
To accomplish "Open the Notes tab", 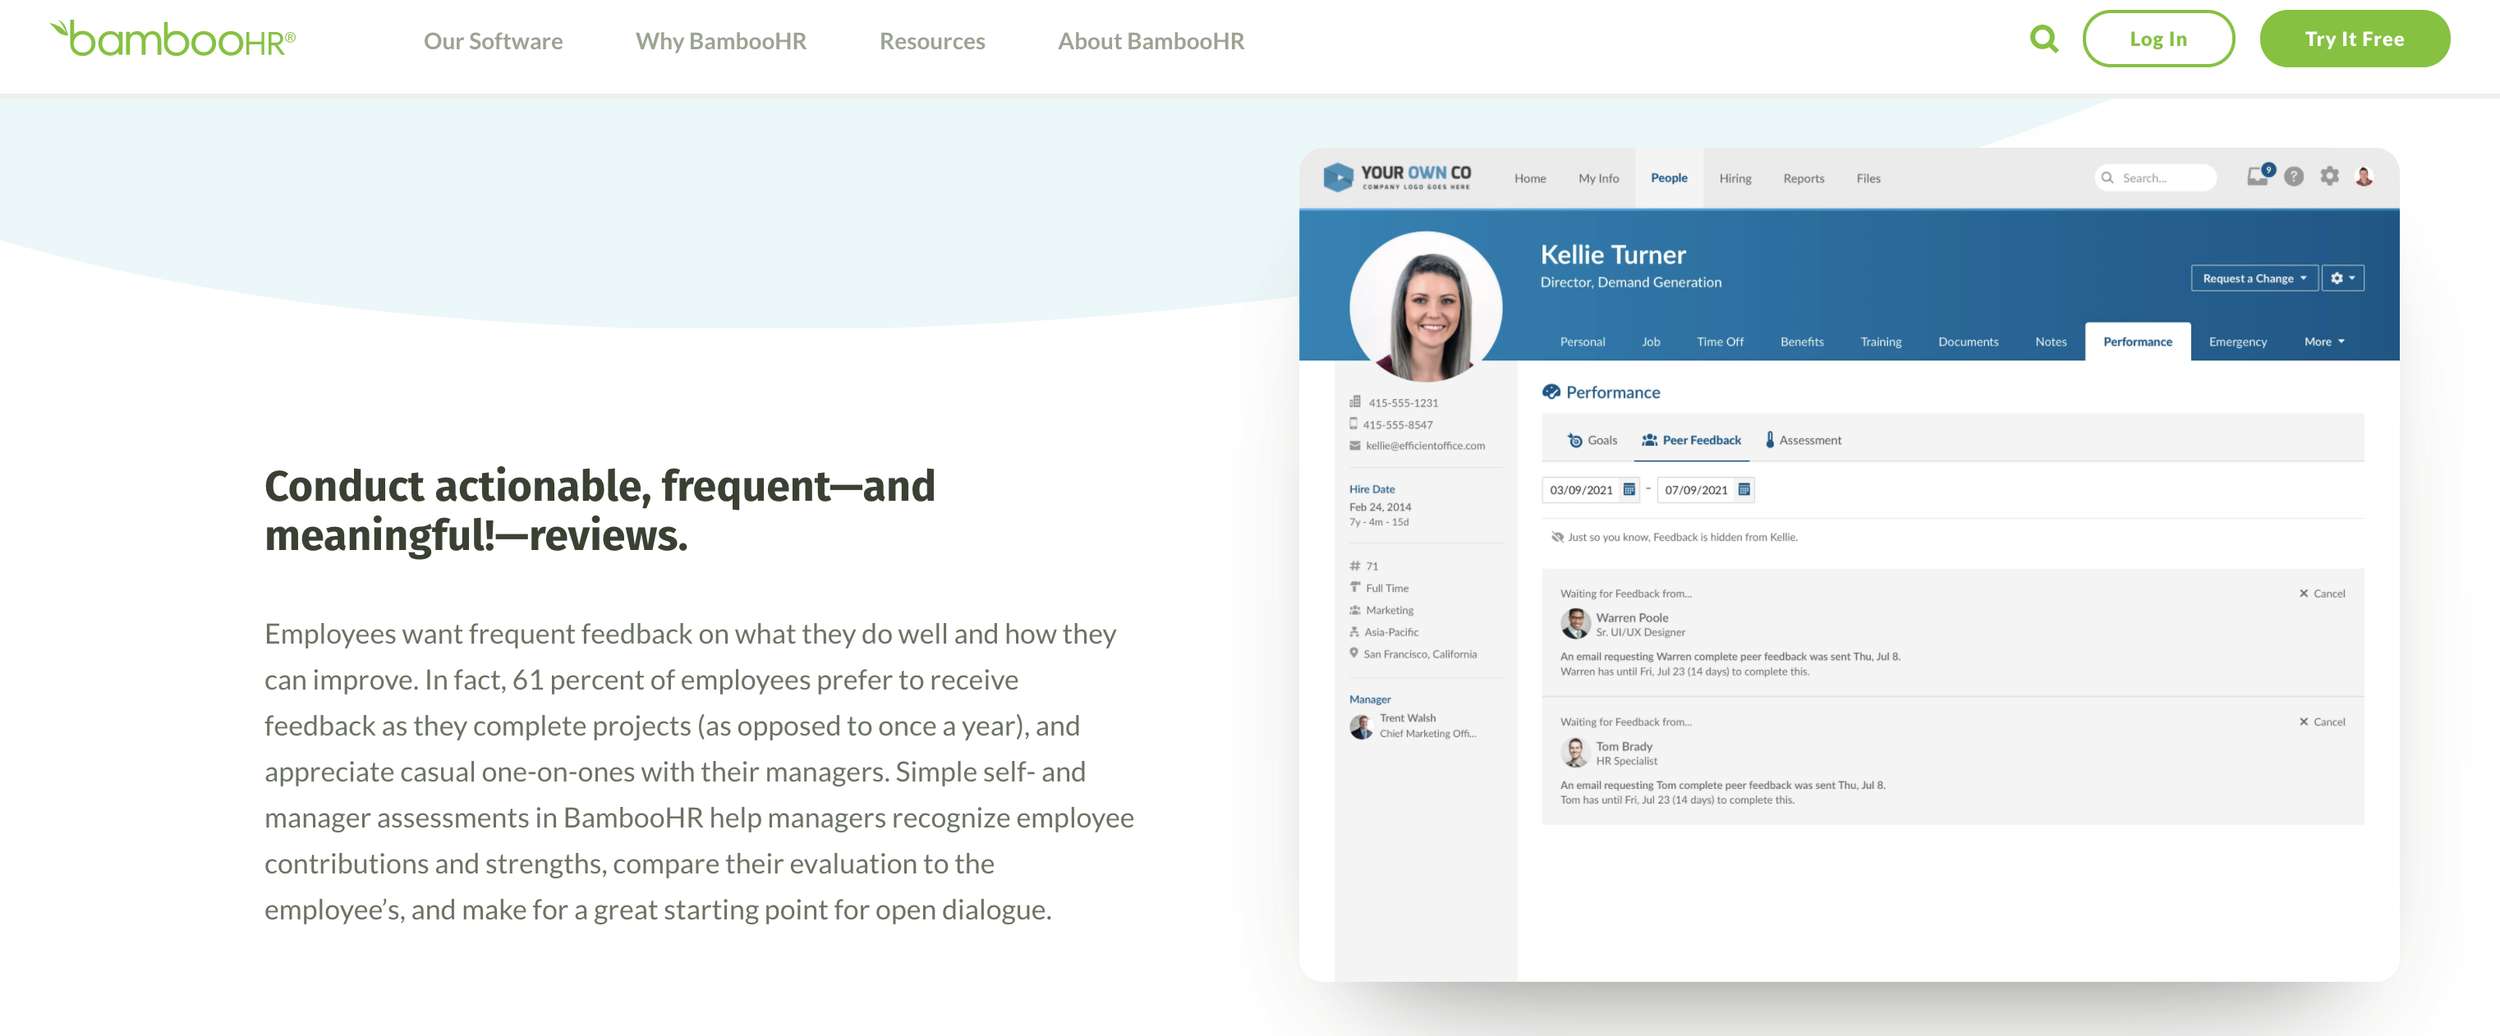I will tap(2051, 342).
